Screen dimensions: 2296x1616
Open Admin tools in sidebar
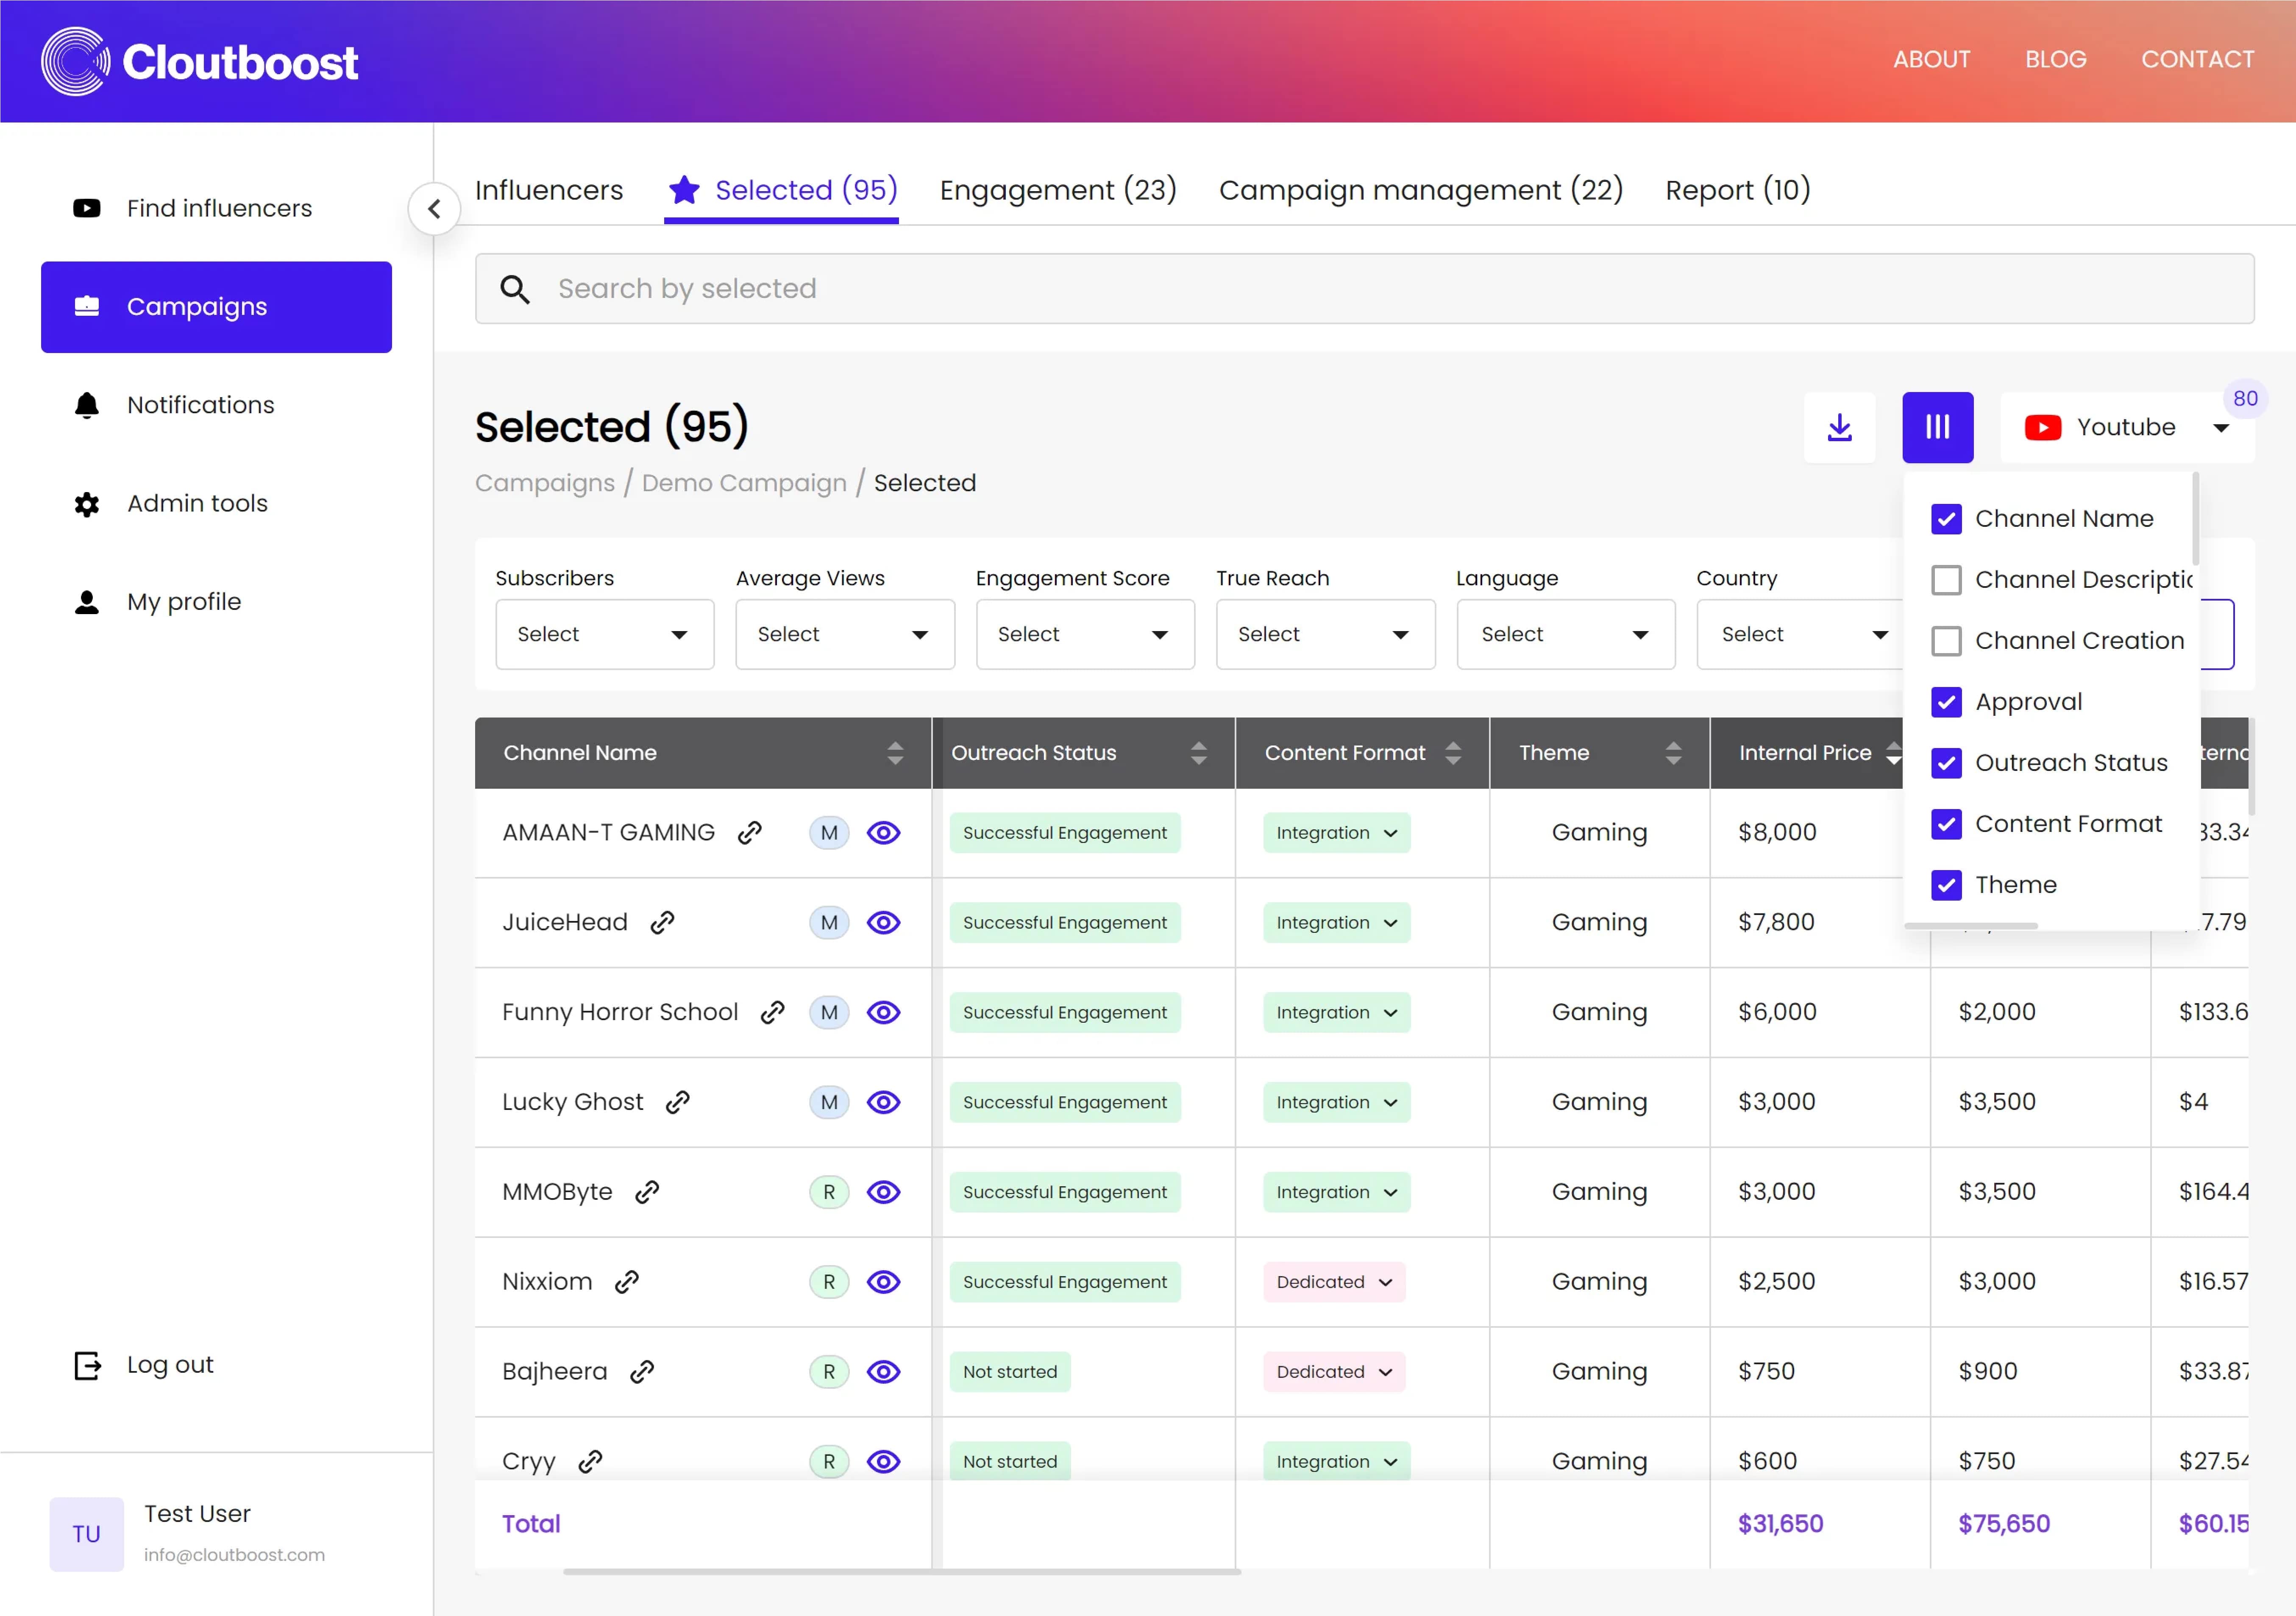coord(216,503)
